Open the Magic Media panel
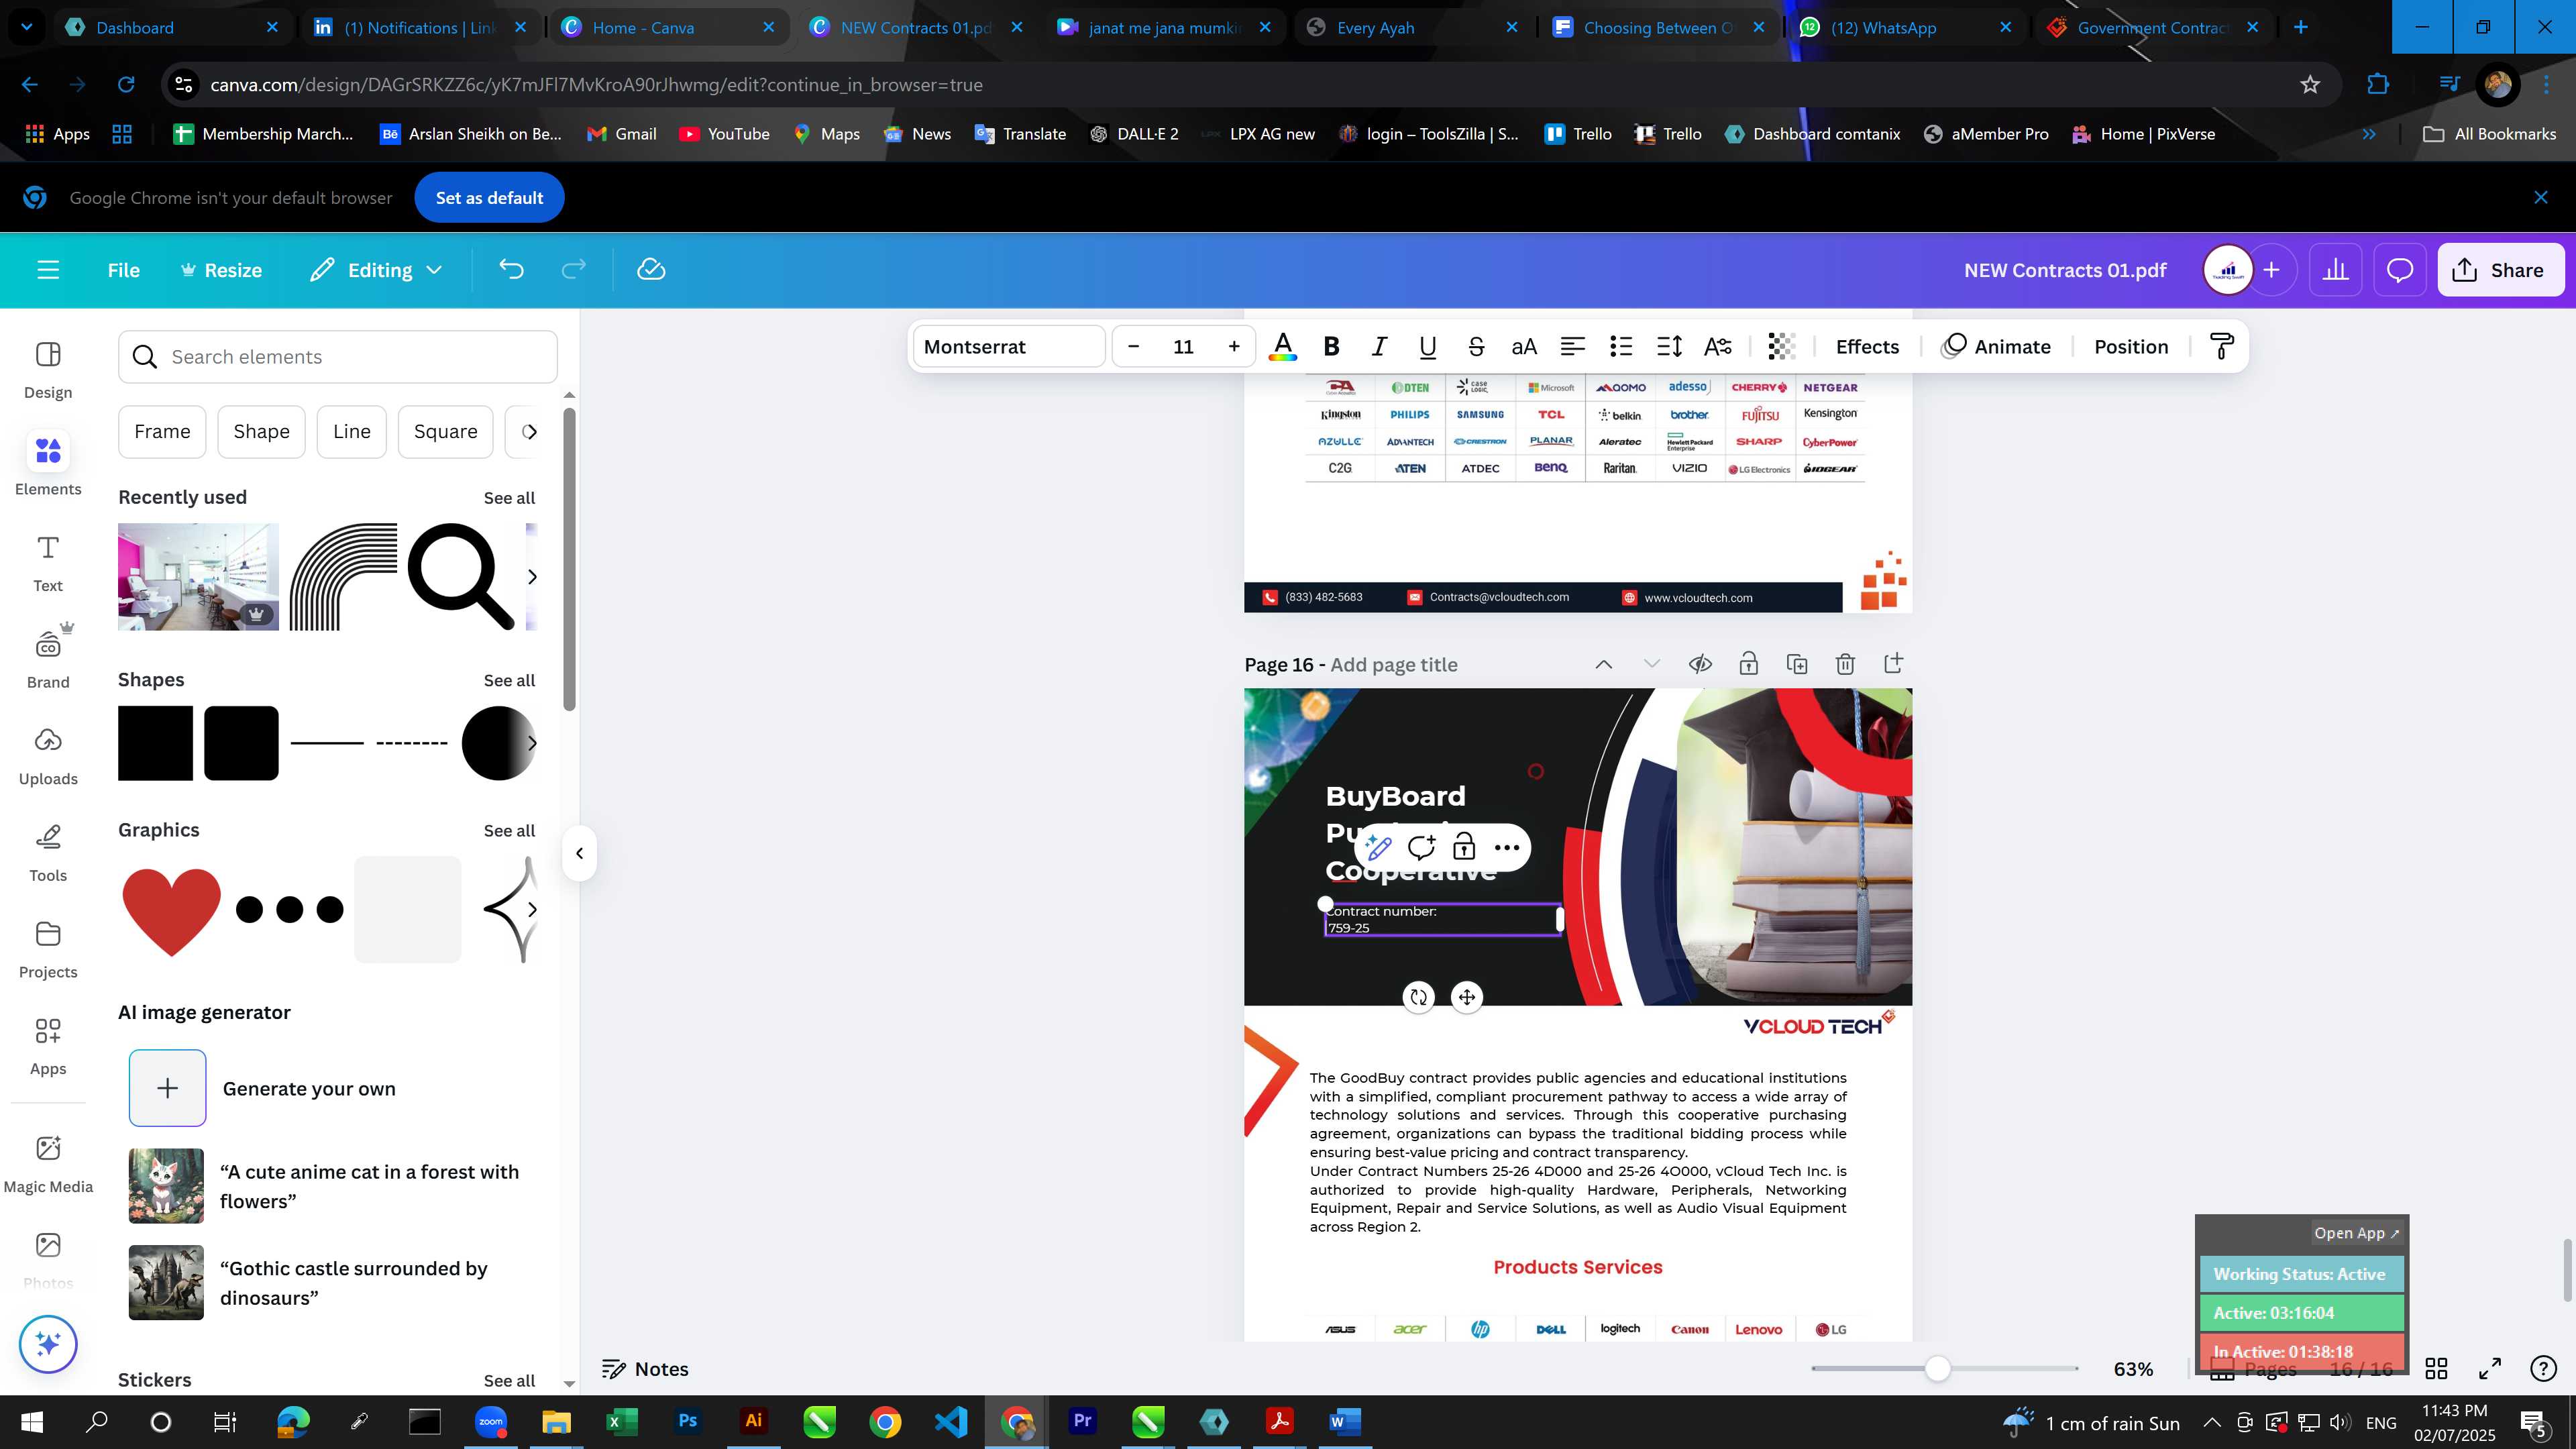The height and width of the screenshot is (1449, 2576). 48,1164
